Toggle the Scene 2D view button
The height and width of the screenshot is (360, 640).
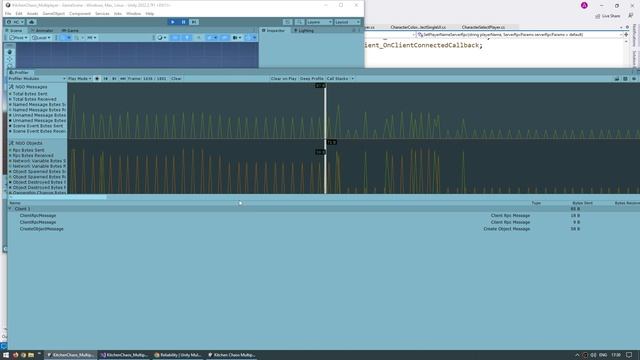pos(175,38)
